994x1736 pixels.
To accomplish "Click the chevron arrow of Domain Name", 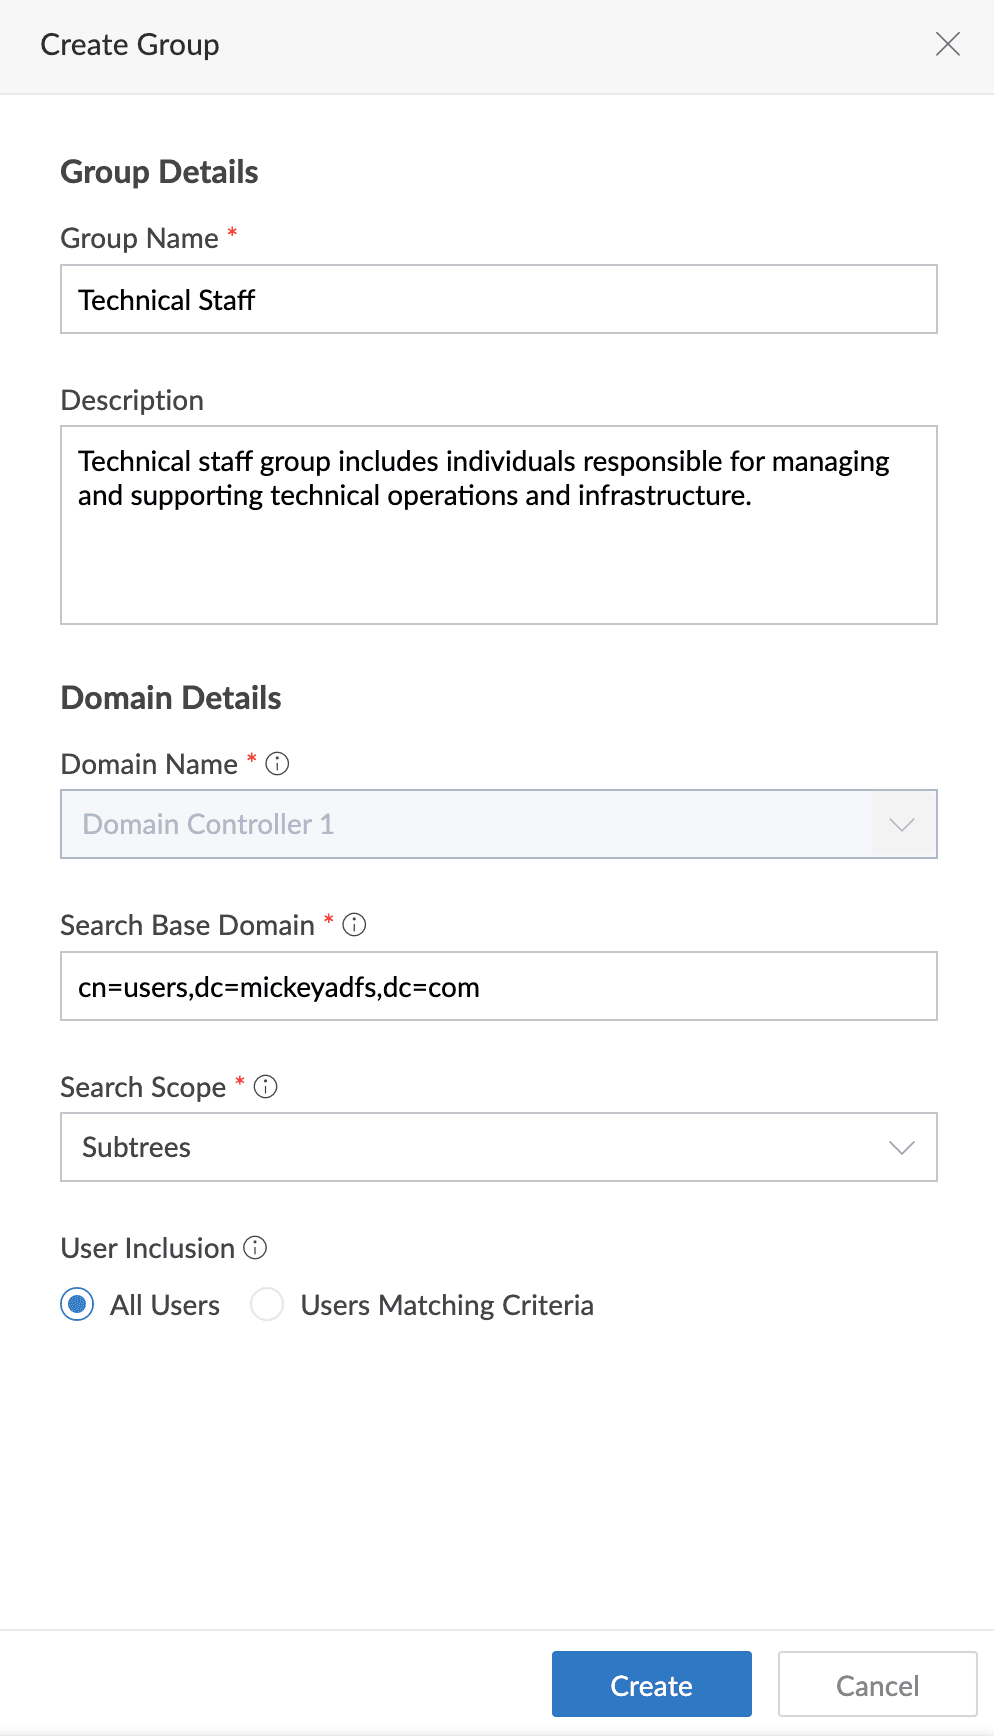I will (902, 824).
